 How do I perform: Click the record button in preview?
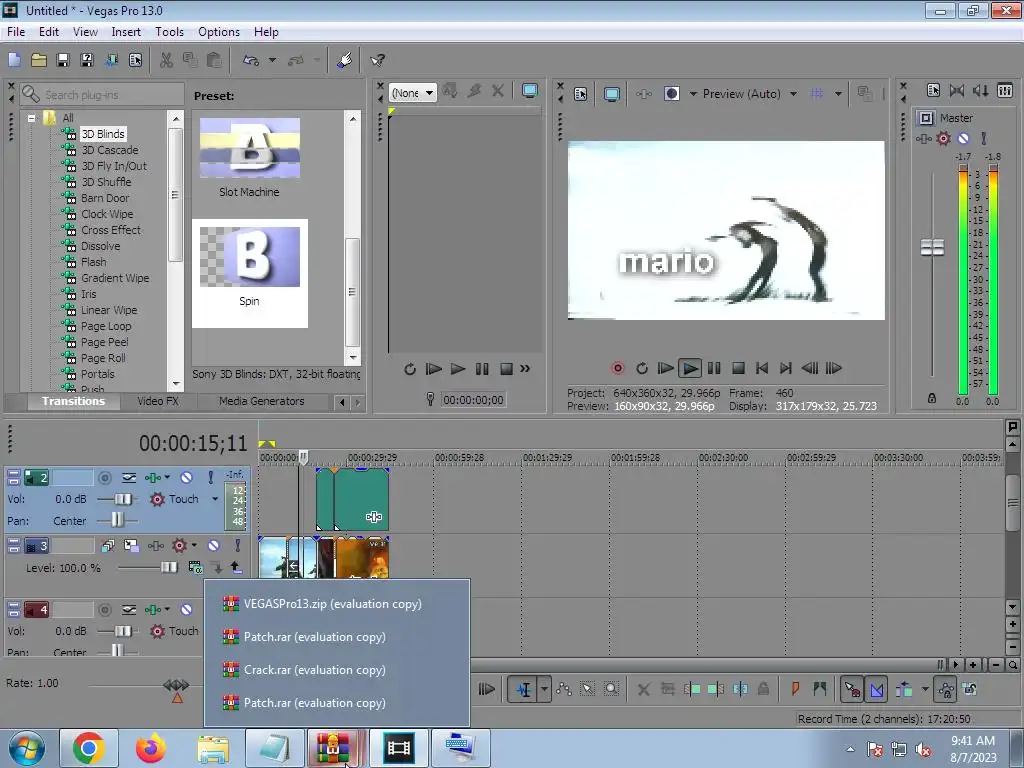pos(618,368)
